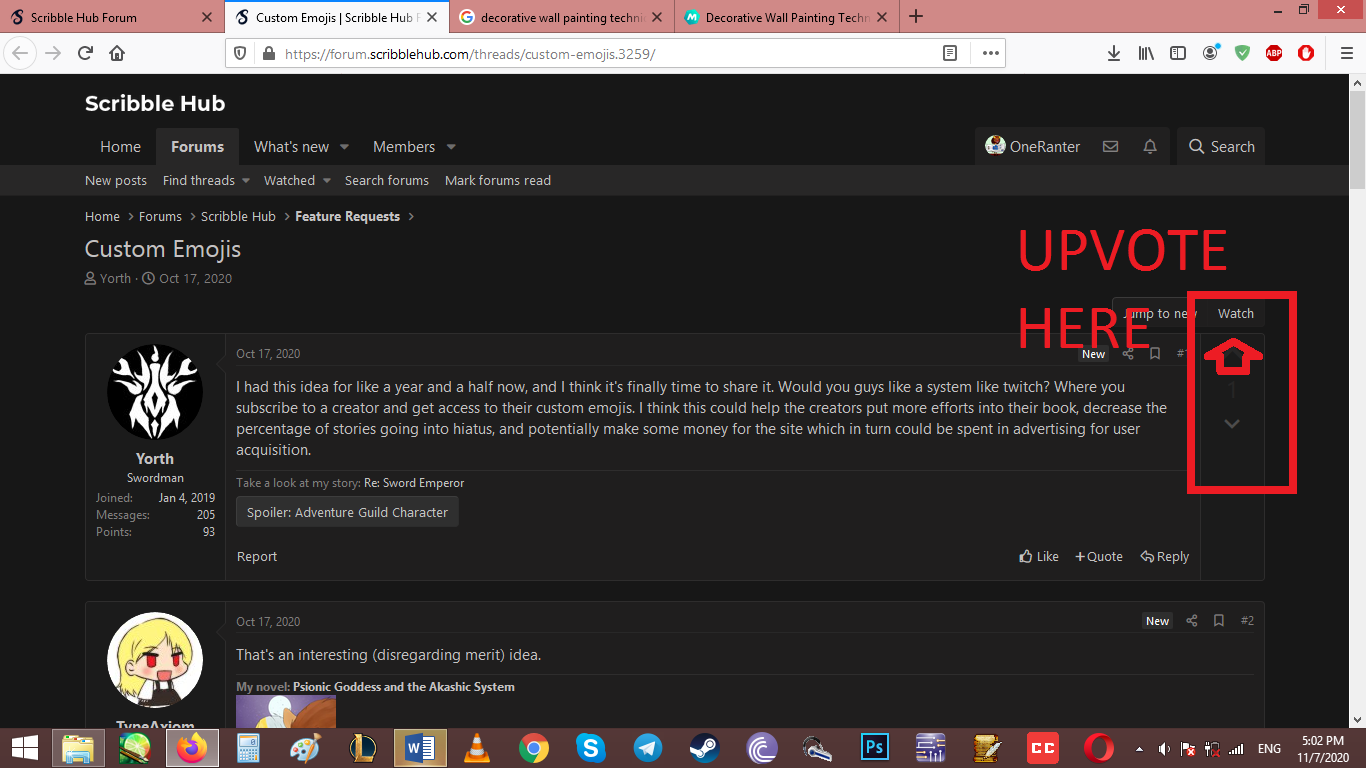1366x768 pixels.
Task: Reload the current page
Action: 85,54
